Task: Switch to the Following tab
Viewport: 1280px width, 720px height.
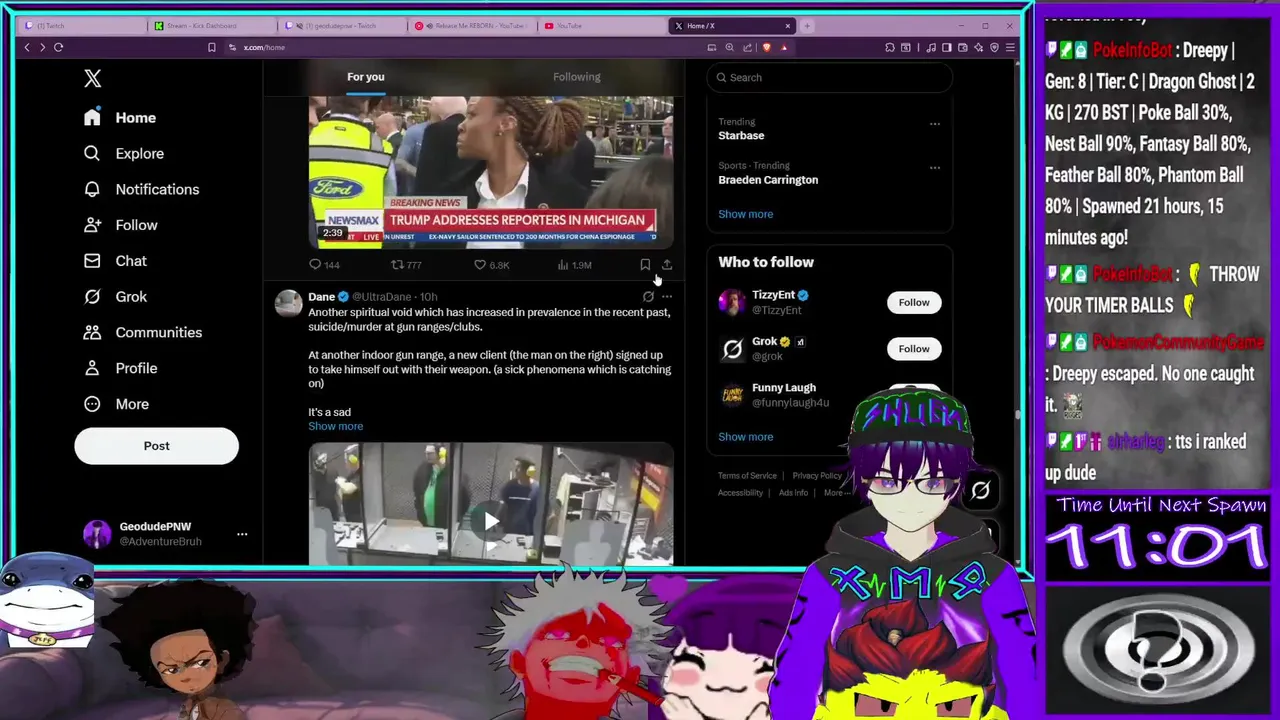Action: pos(577,77)
